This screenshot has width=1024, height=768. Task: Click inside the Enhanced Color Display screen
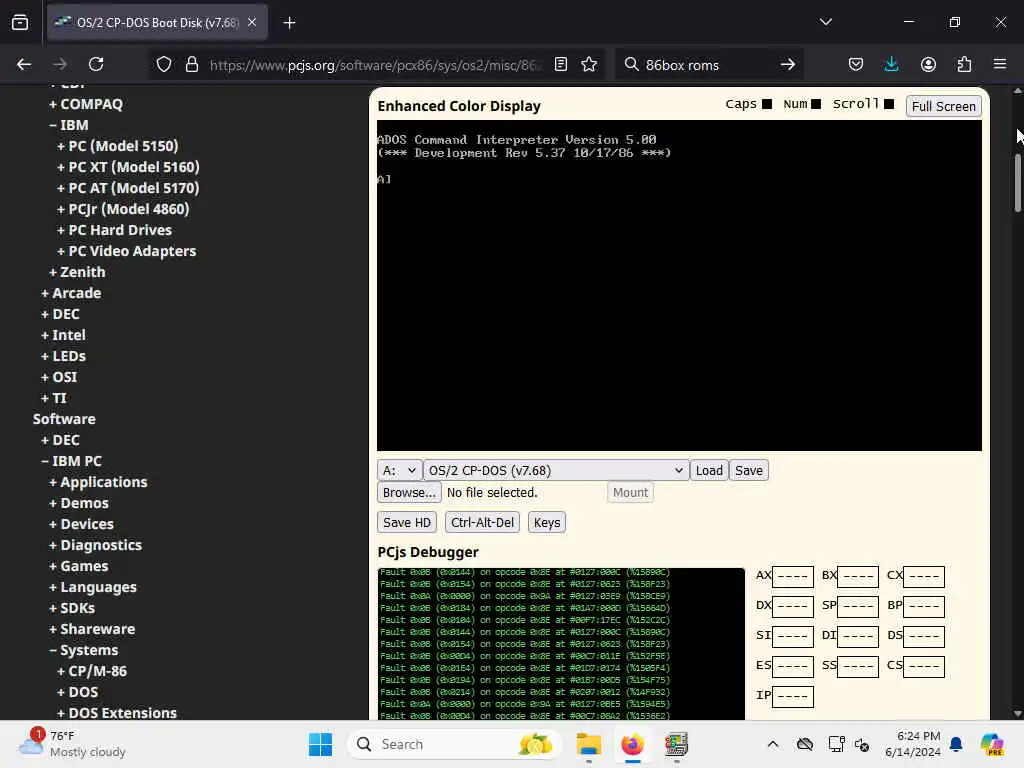679,285
